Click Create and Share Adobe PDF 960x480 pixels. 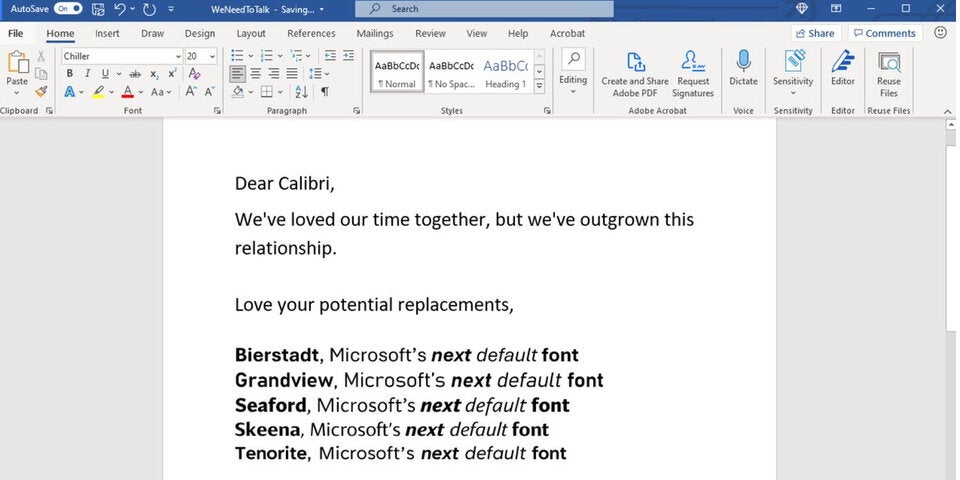coord(635,74)
